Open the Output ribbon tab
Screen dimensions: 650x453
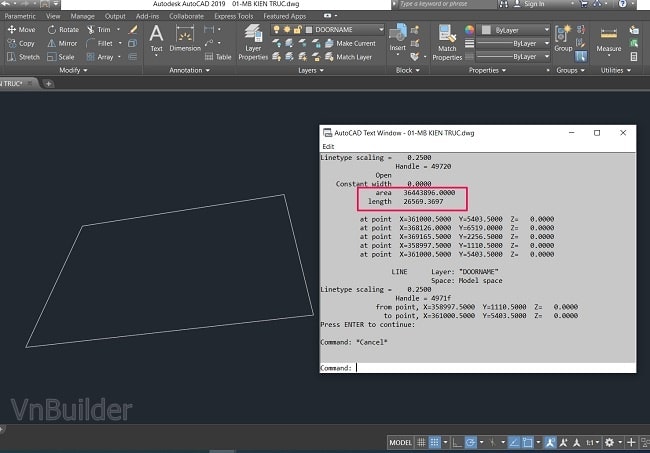point(115,16)
